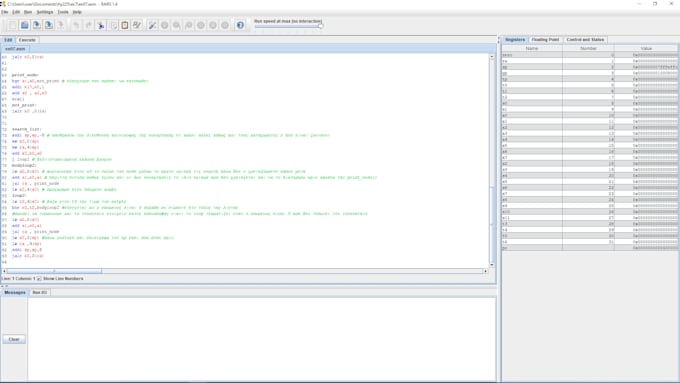Click the Copy toolbar icon
Screen dimensions: 680x383
[x=113, y=25]
